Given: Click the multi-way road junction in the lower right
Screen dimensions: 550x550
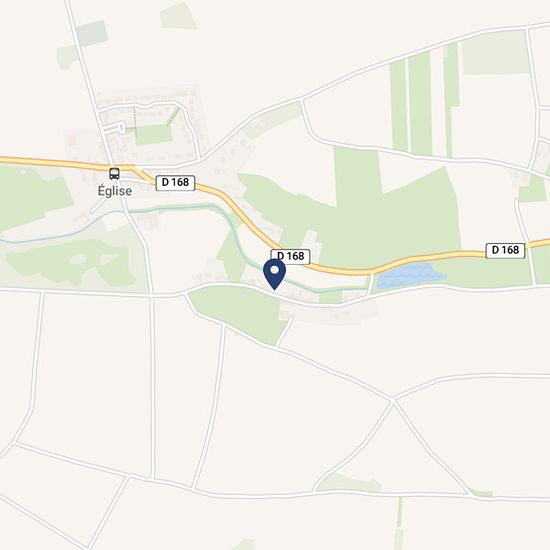Looking at the screenshot, I should (393, 400).
